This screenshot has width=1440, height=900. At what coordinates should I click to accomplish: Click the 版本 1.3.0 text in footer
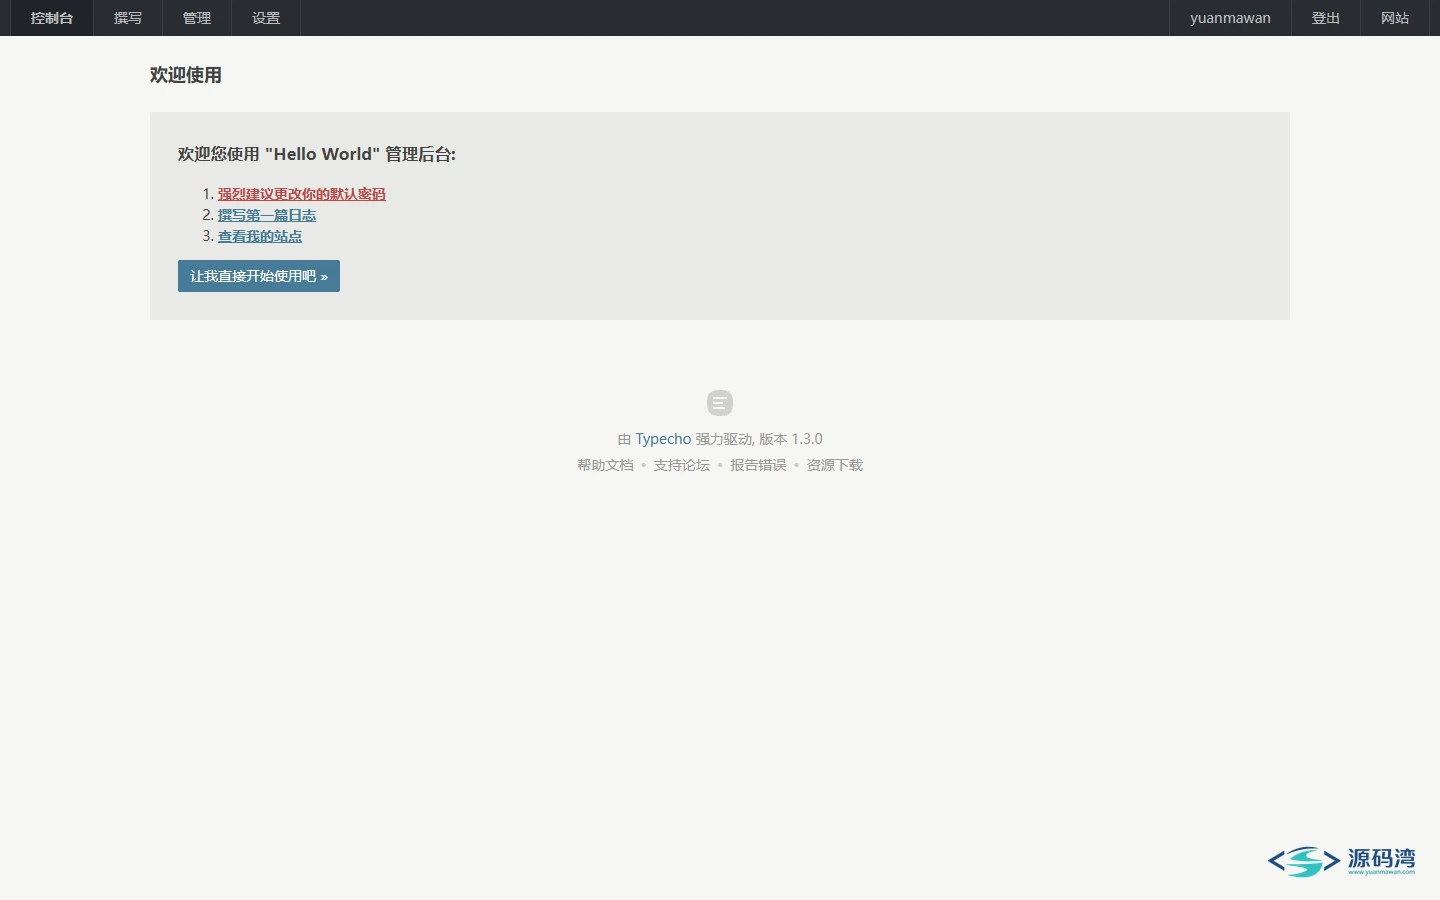[791, 439]
